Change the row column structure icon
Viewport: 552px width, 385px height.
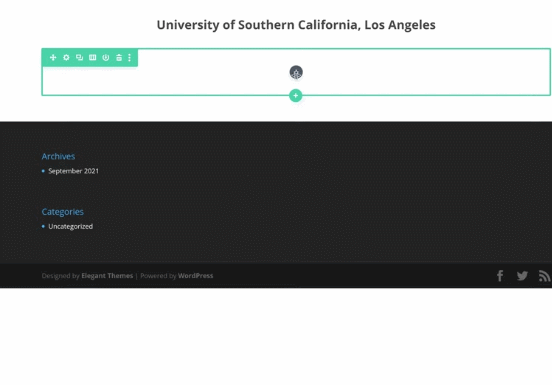coord(93,57)
